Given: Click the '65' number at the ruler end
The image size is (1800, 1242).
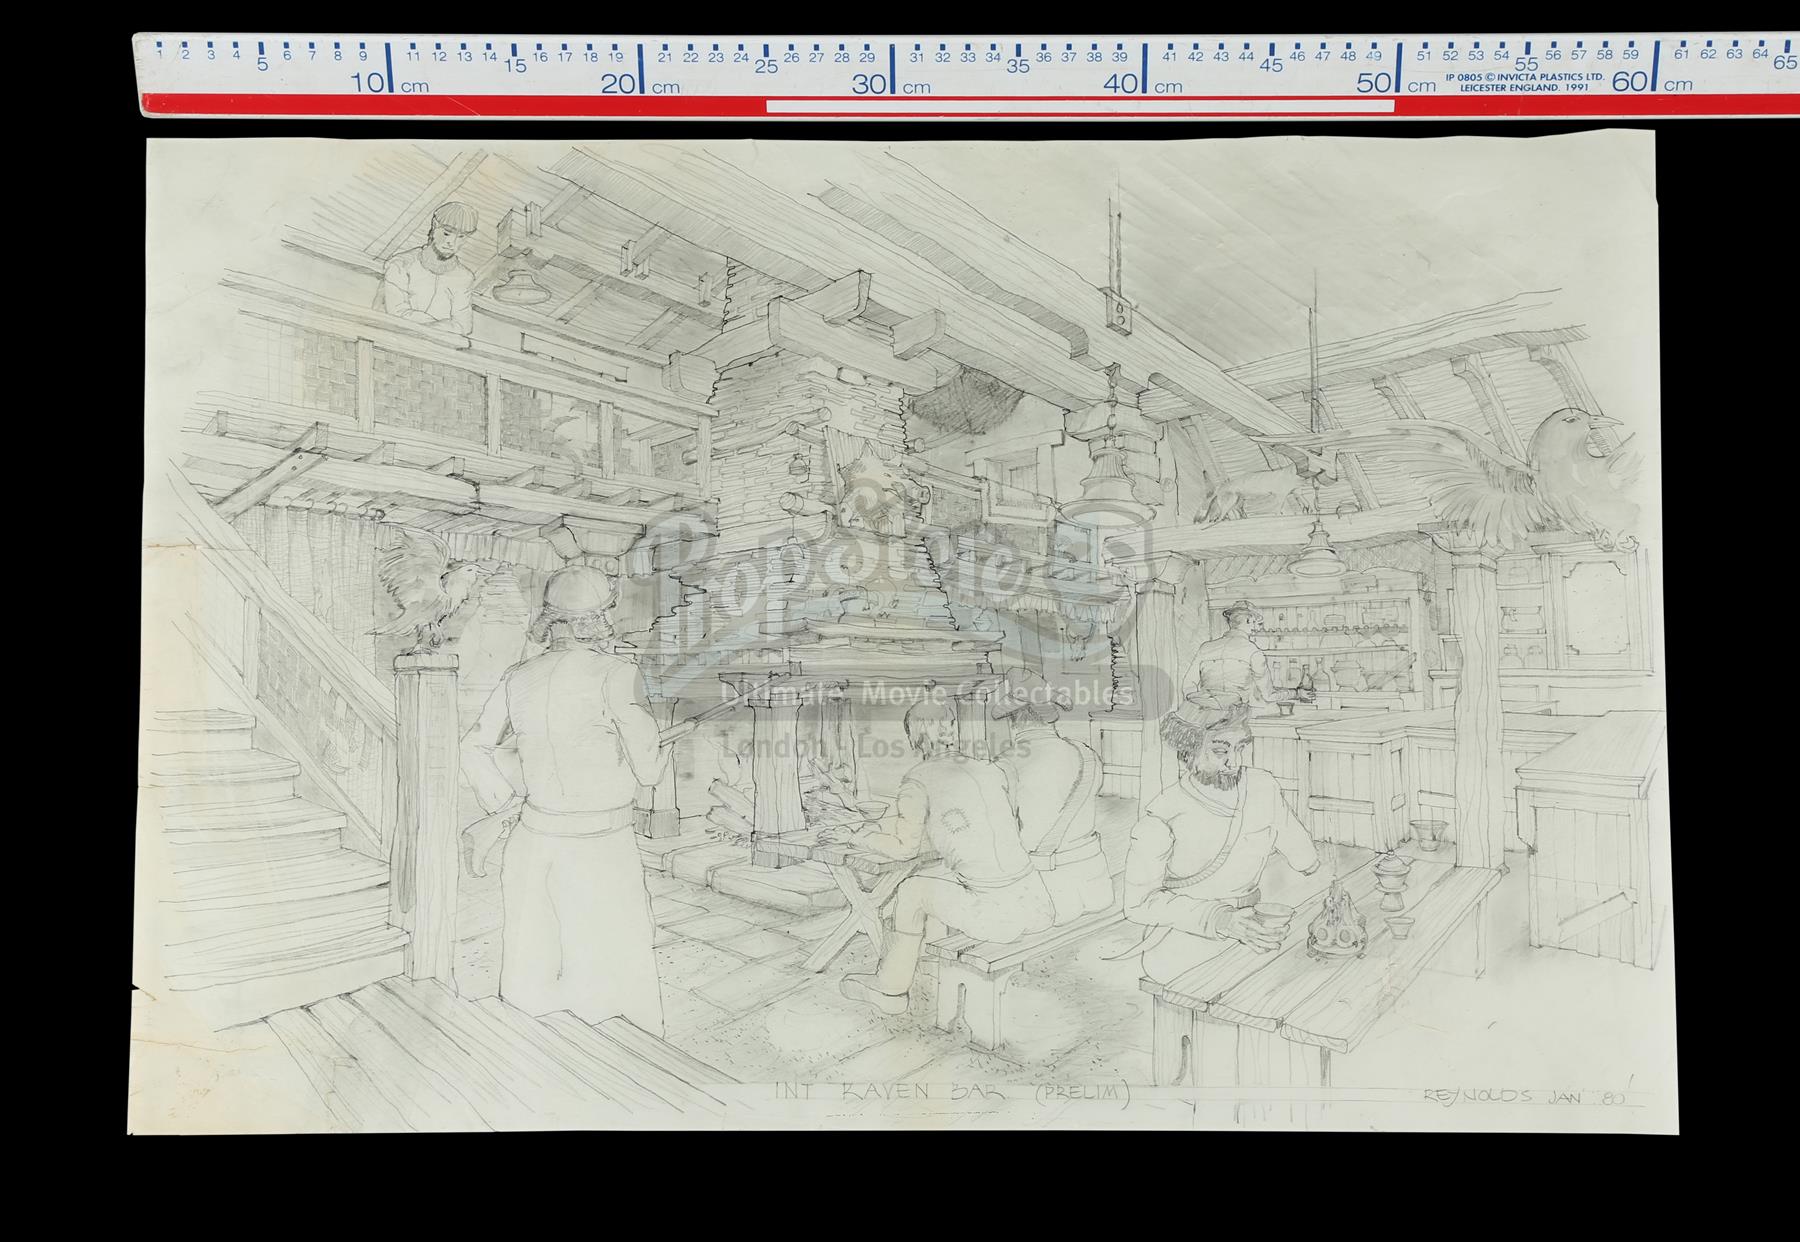Looking at the screenshot, I should point(1785,62).
